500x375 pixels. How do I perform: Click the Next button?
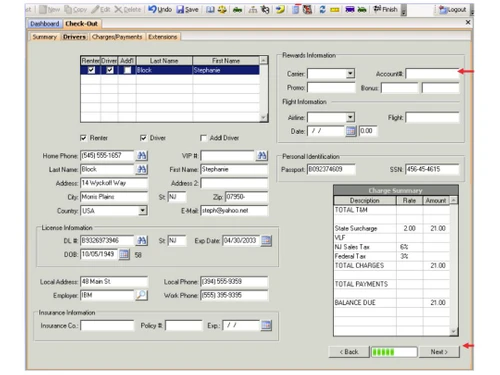[x=439, y=352]
